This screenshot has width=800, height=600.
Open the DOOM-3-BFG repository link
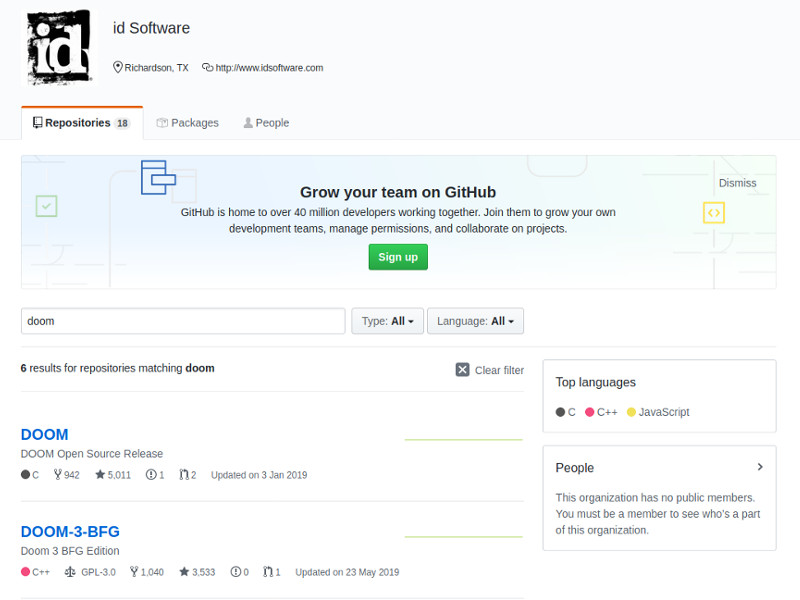(70, 532)
